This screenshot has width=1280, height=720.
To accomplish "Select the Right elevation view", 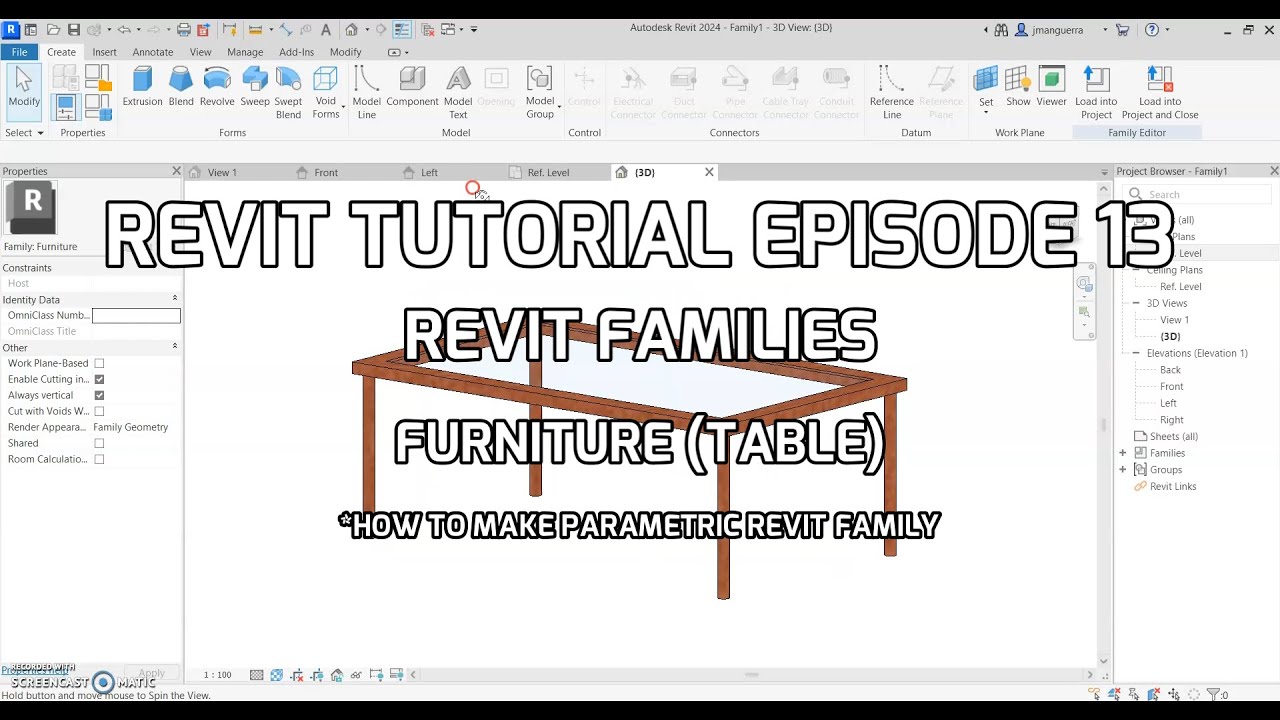I will 1171,420.
